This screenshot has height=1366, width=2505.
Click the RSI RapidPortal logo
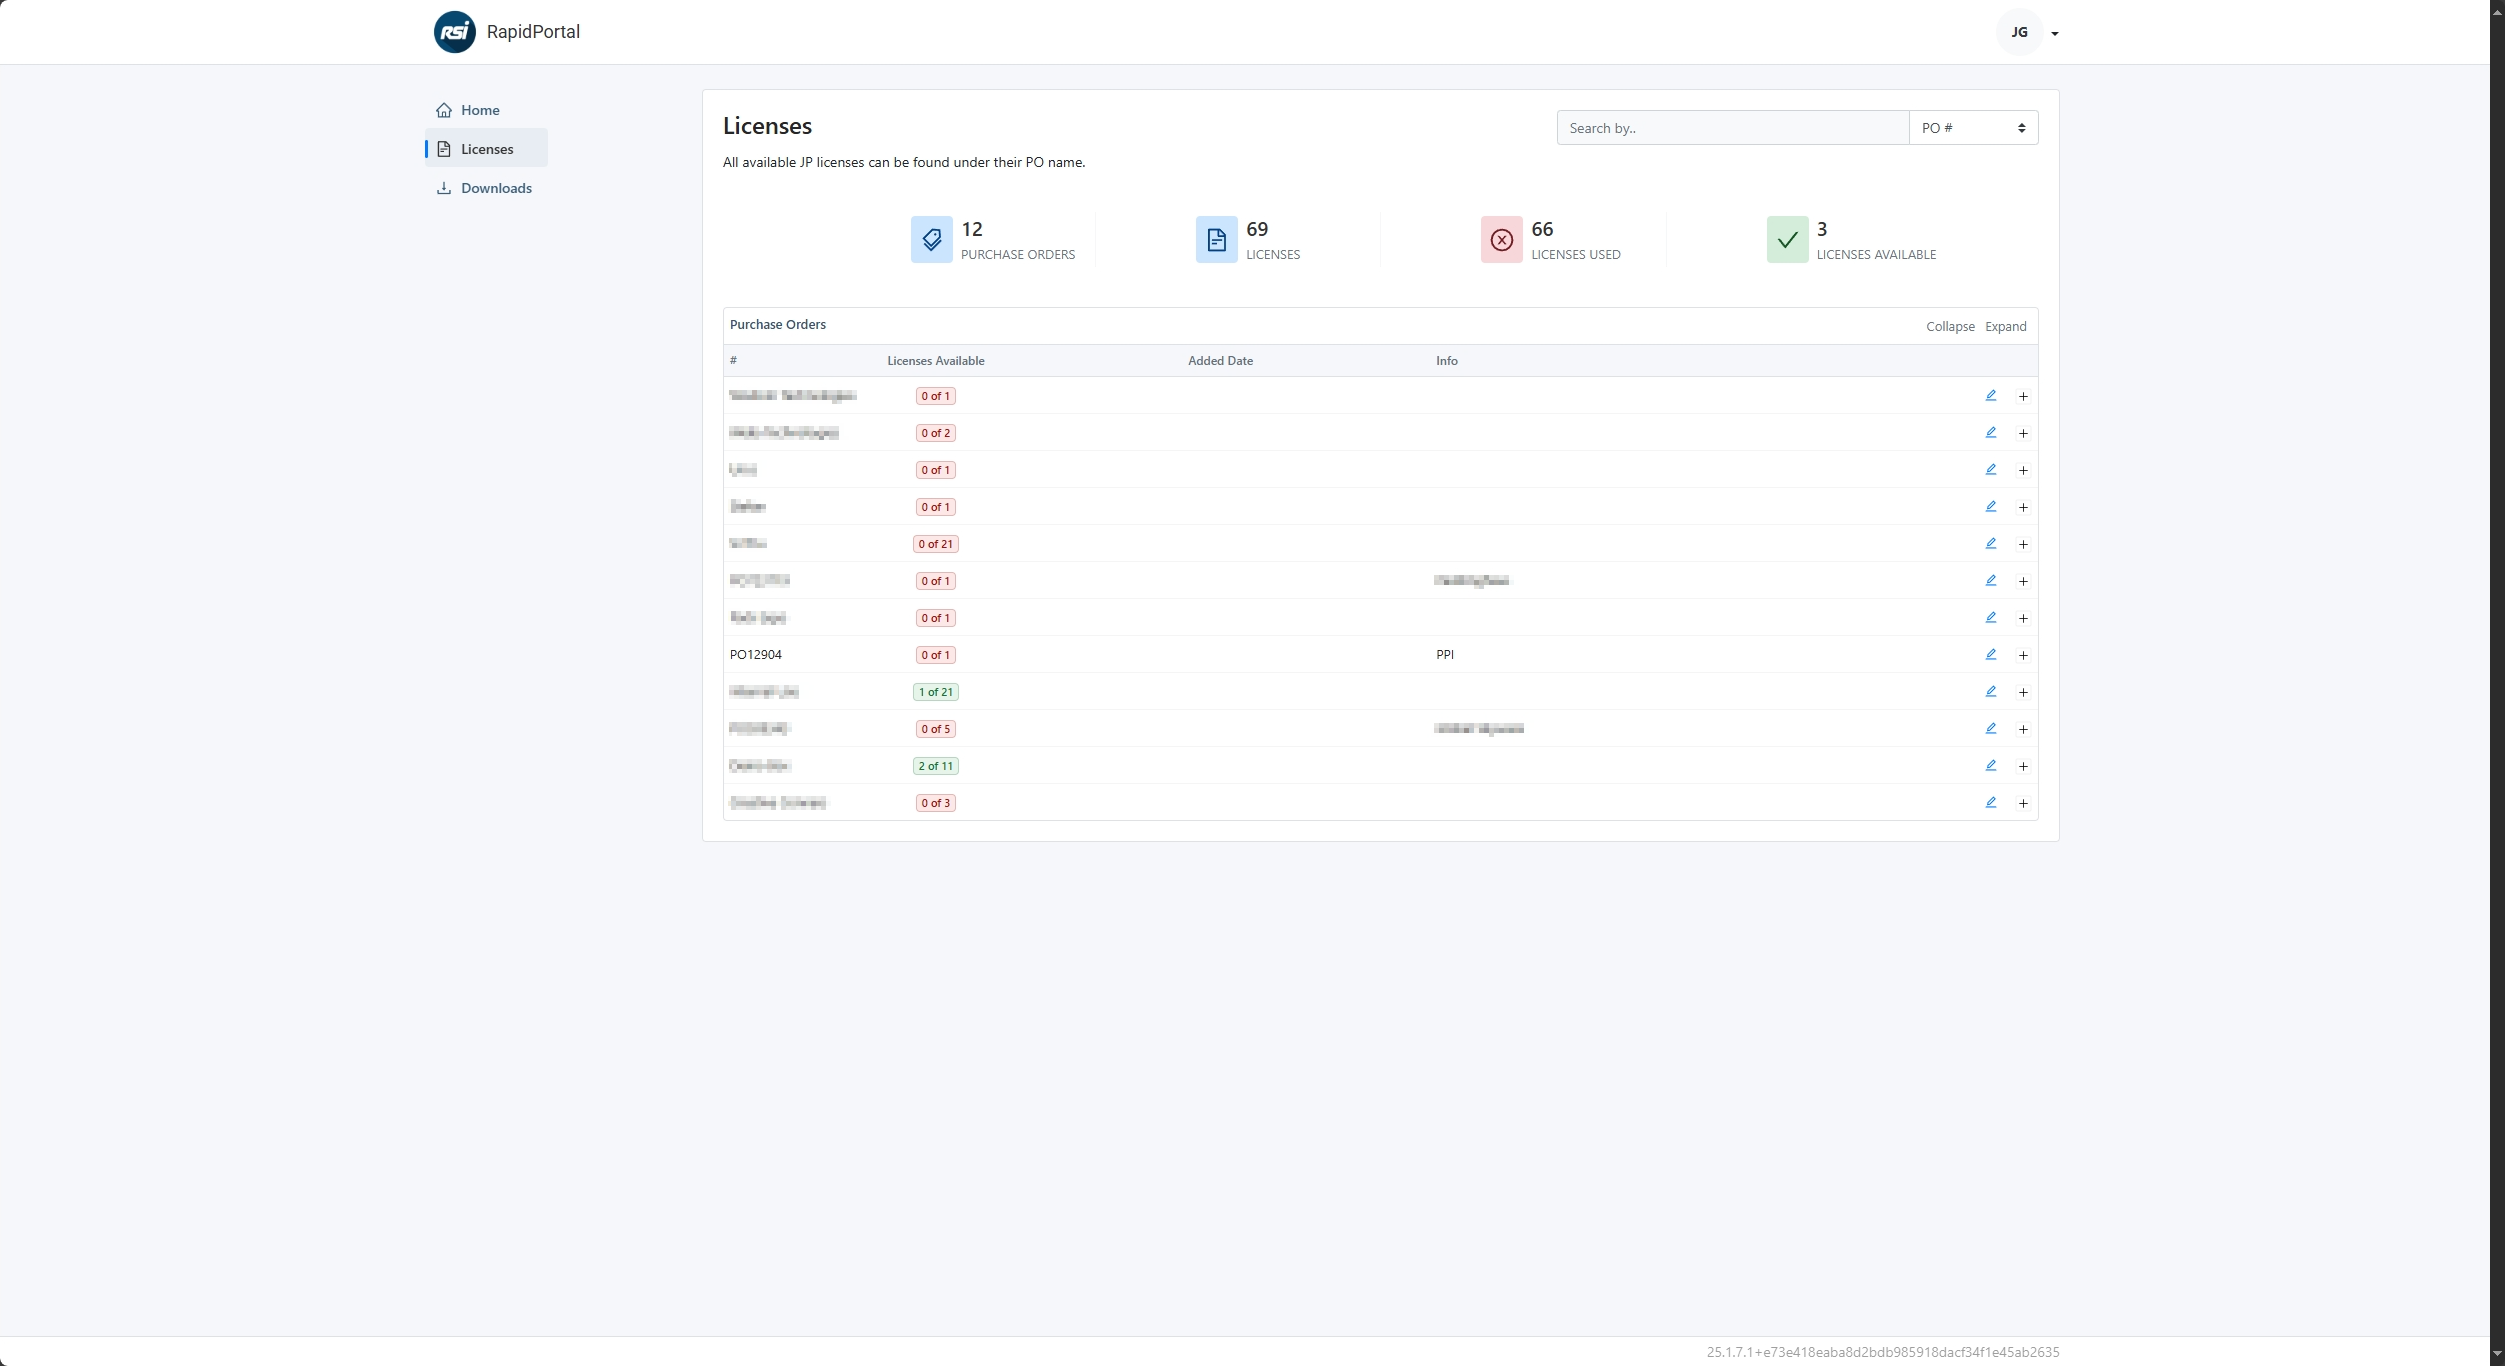pos(454,32)
